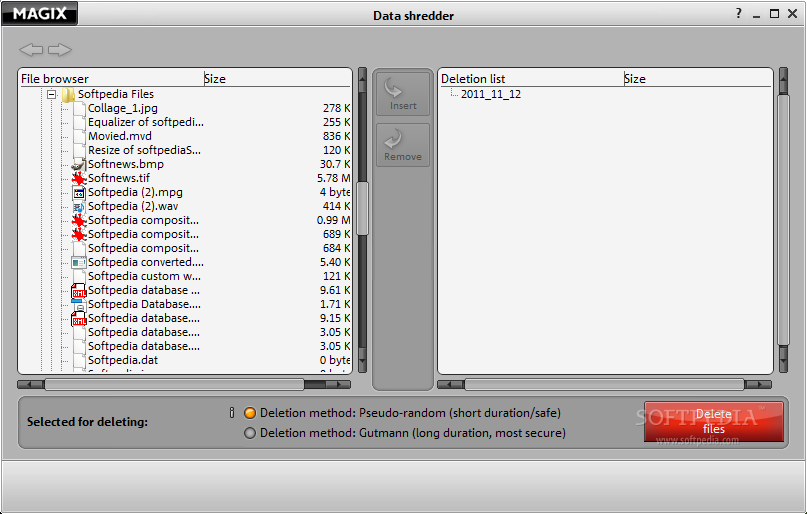Select Equalizer of softpedi... file
The width and height of the screenshot is (807, 514).
pos(146,122)
